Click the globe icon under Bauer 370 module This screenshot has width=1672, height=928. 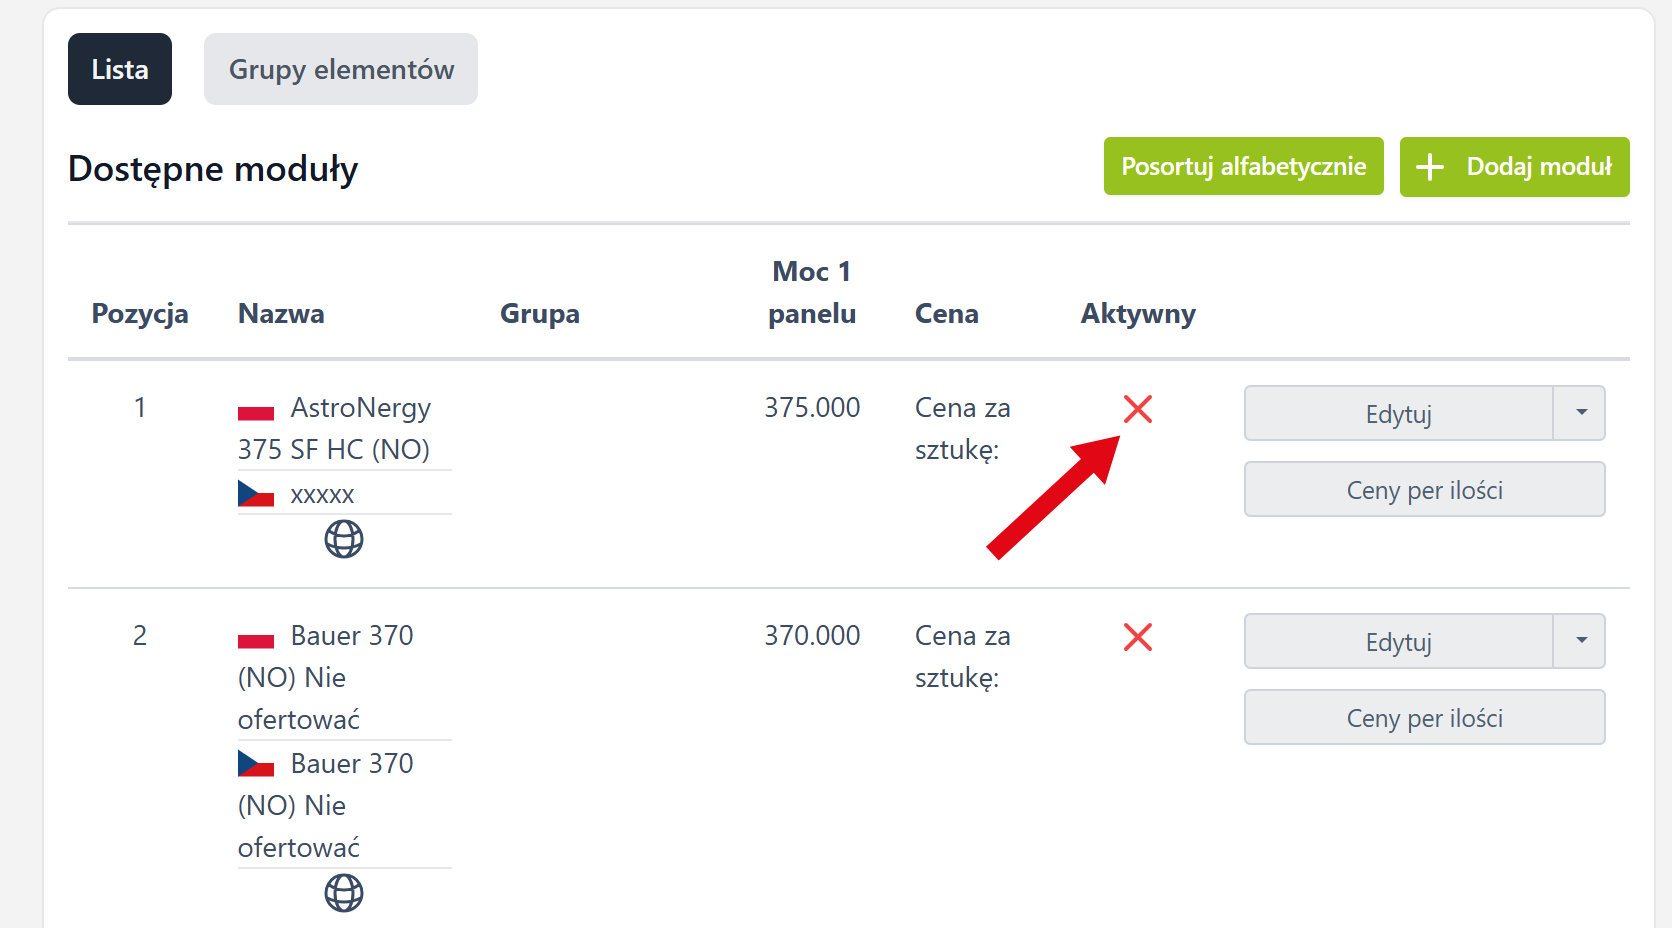[344, 893]
